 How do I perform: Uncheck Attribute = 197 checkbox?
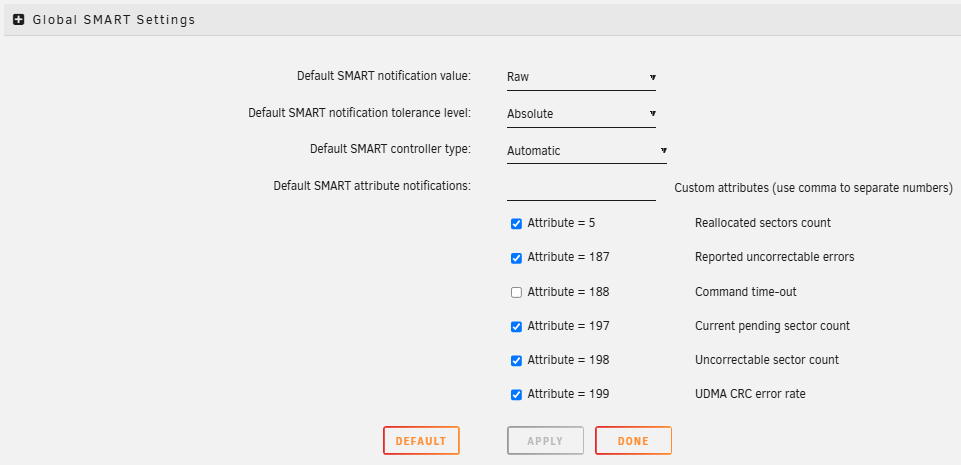[x=517, y=326]
